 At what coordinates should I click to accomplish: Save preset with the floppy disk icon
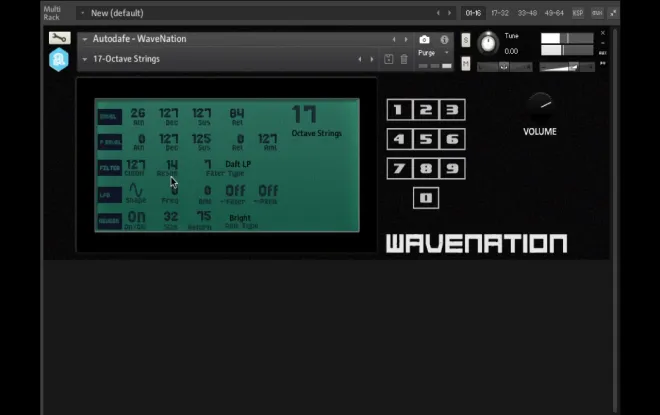click(x=389, y=59)
